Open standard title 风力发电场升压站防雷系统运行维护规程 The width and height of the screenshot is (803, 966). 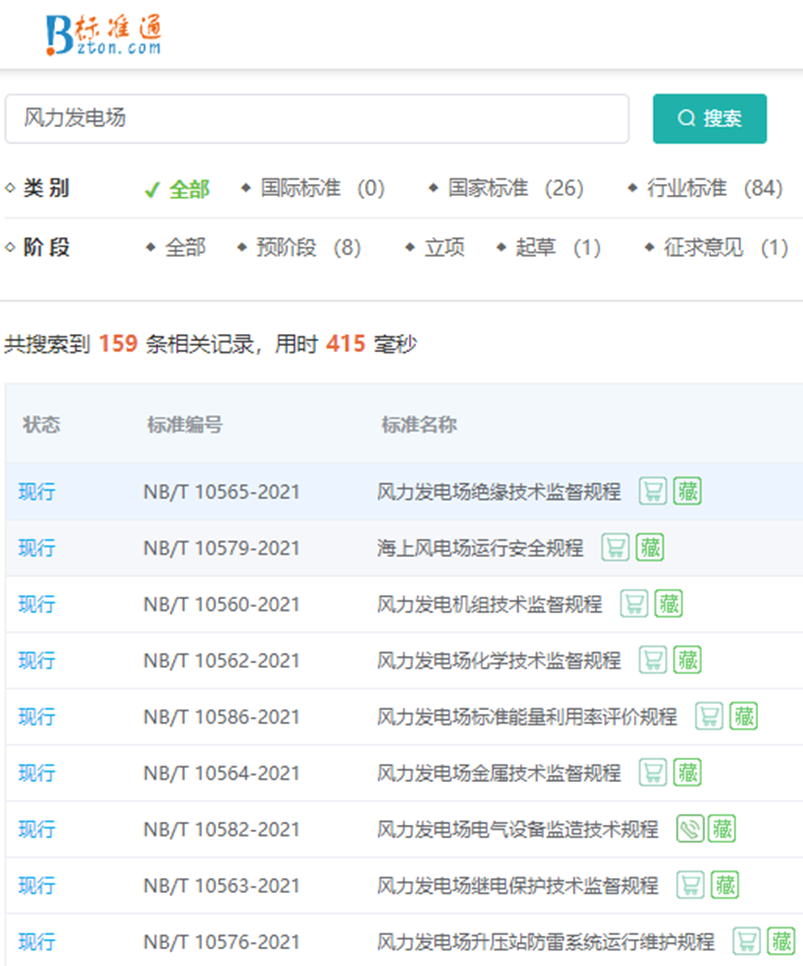[x=546, y=941]
